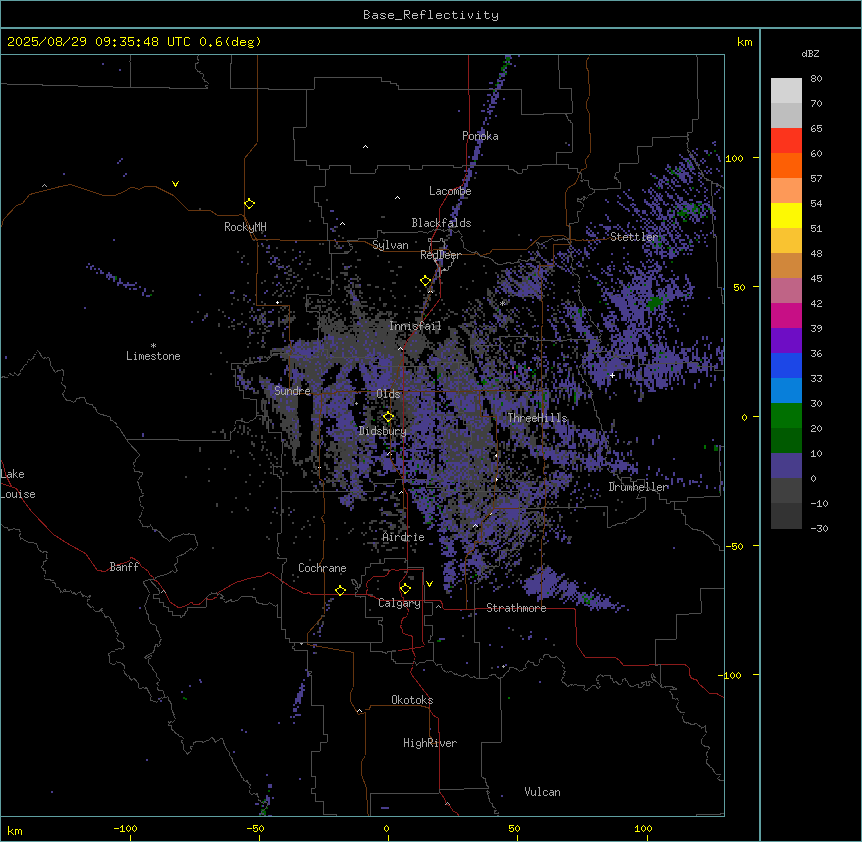This screenshot has height=842, width=862.
Task: Click the Stettler label
Action: (x=634, y=237)
